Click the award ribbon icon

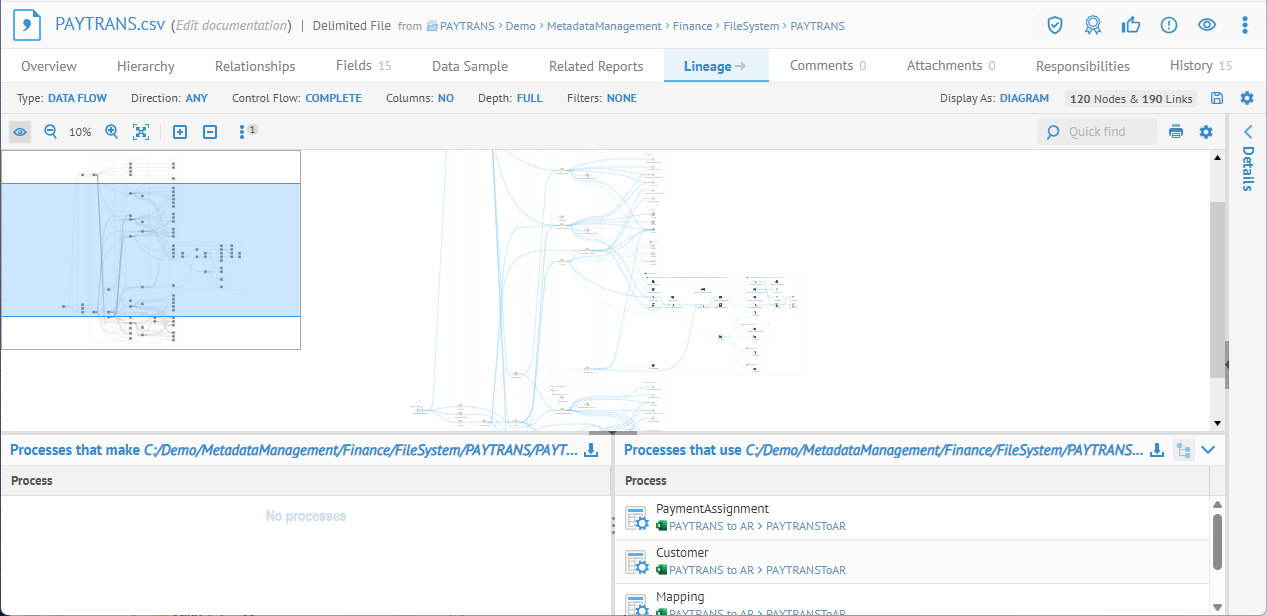coord(1093,25)
